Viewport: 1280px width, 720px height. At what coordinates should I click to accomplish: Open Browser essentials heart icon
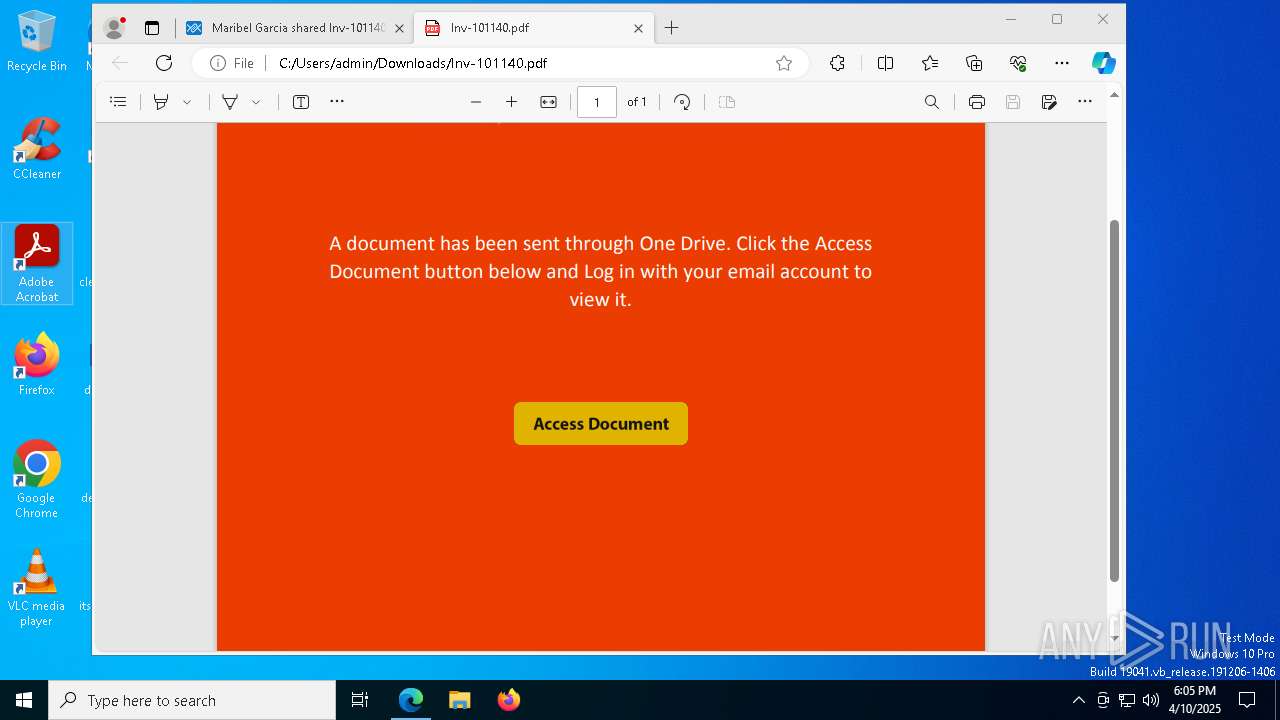[x=1018, y=63]
